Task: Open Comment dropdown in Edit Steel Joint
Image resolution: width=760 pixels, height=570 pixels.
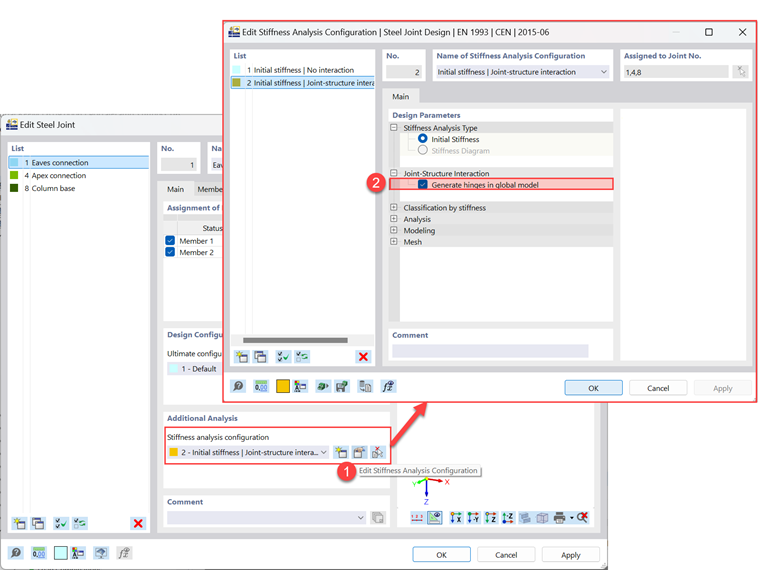Action: (x=361, y=518)
